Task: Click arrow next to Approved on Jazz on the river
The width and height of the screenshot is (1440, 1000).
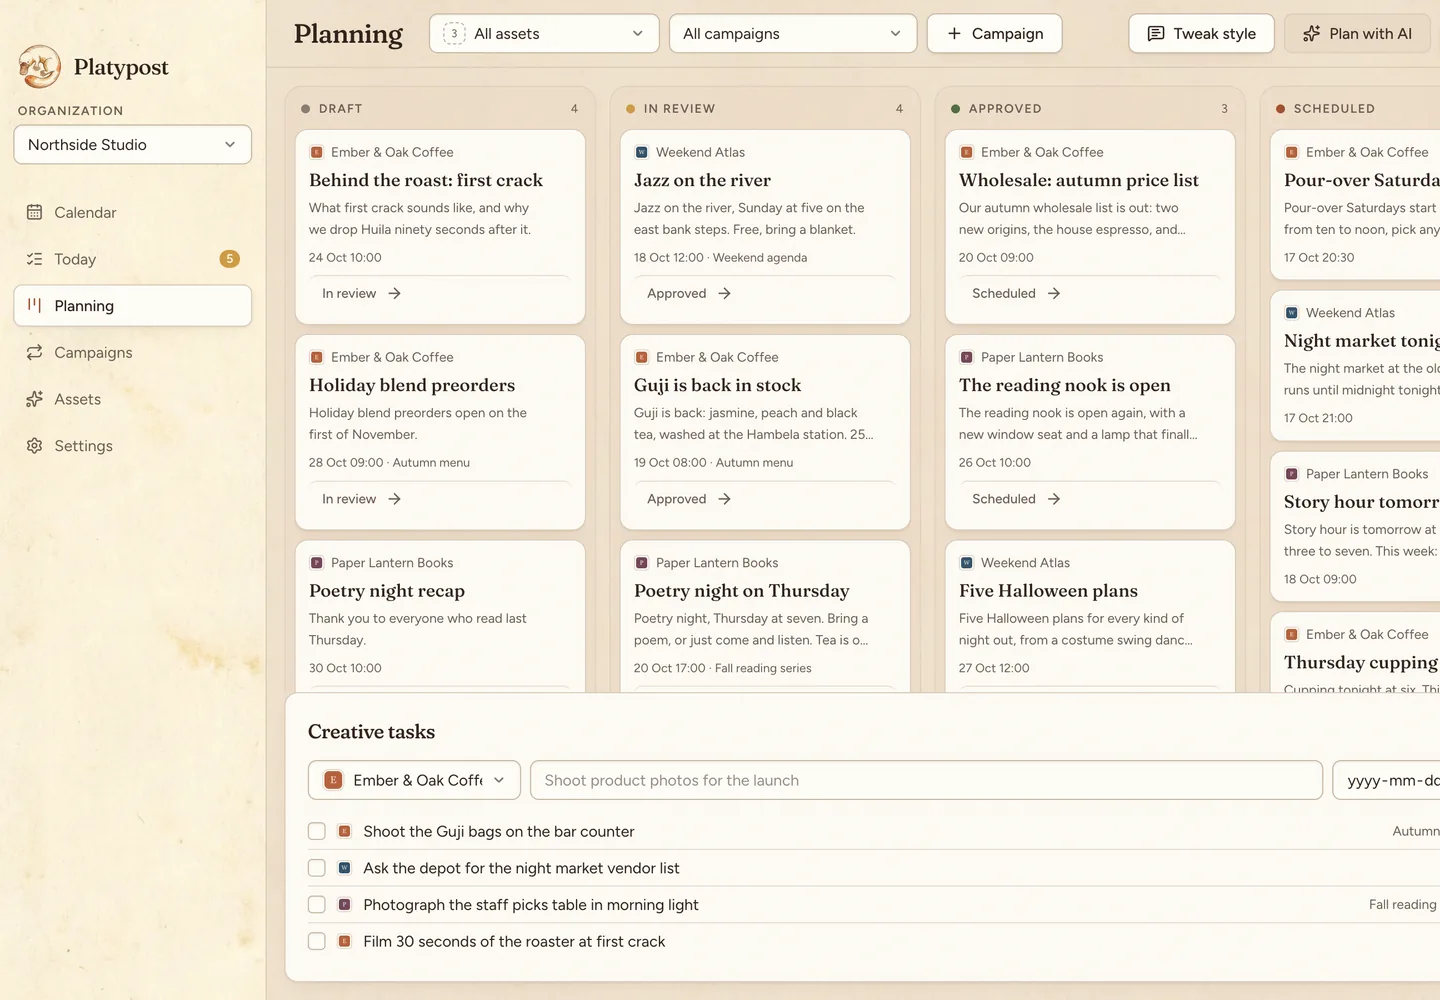Action: (724, 293)
